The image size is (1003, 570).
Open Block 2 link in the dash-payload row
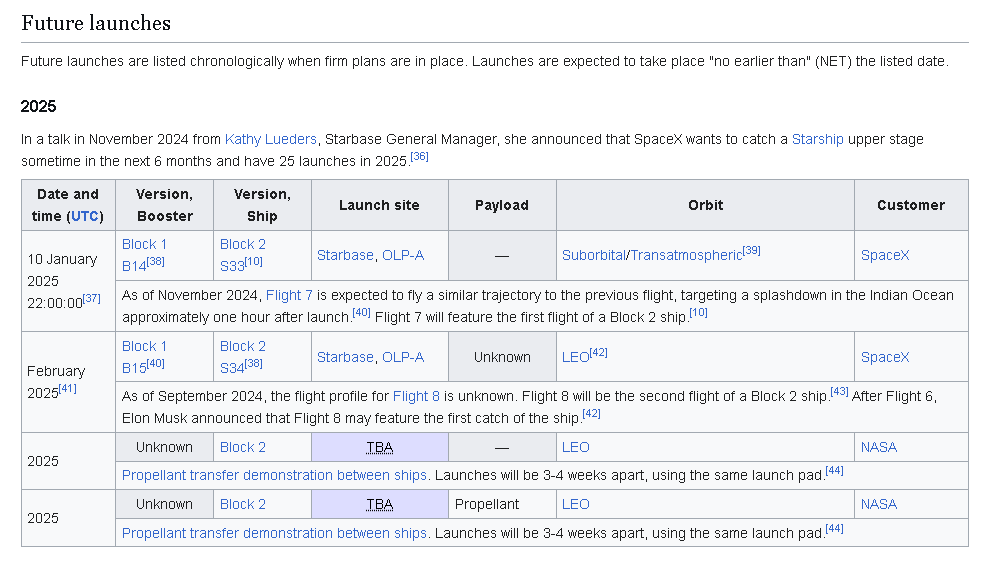tap(243, 448)
